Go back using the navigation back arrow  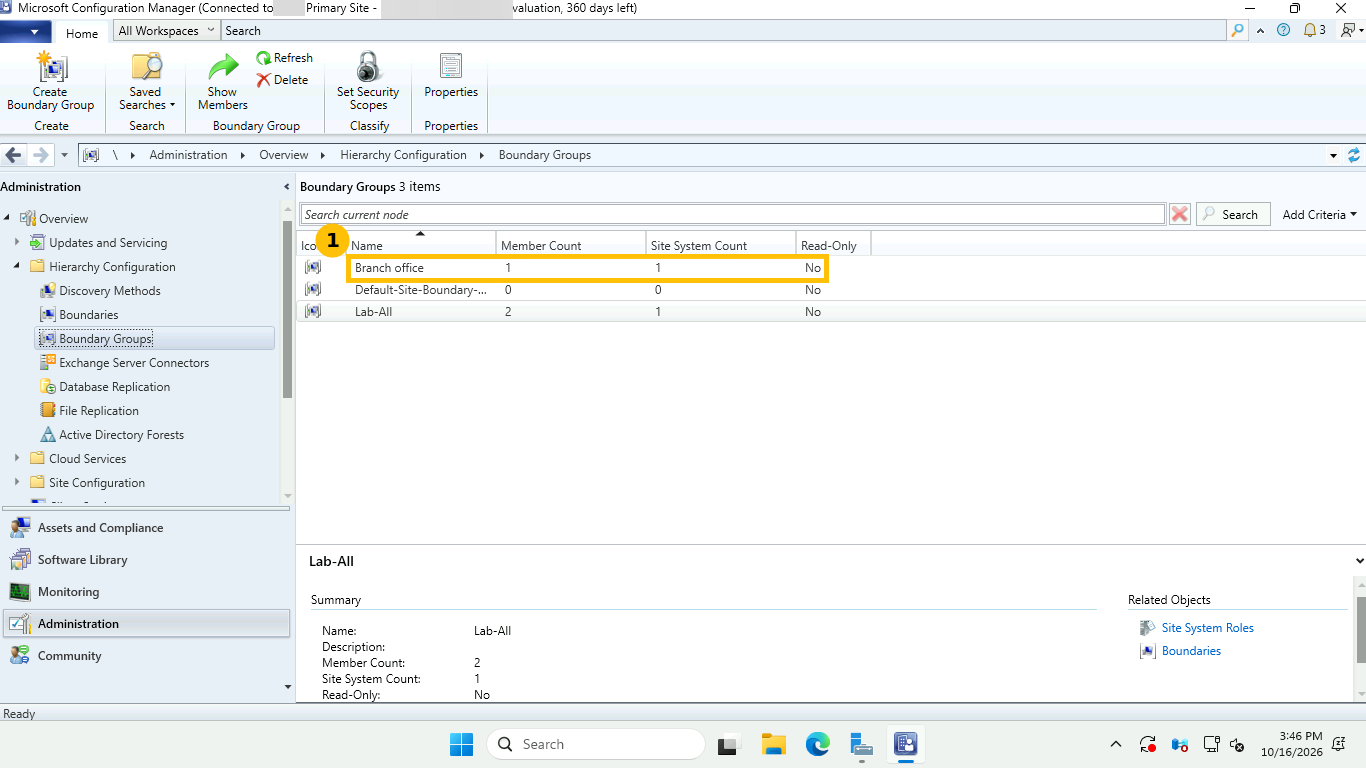pos(14,155)
